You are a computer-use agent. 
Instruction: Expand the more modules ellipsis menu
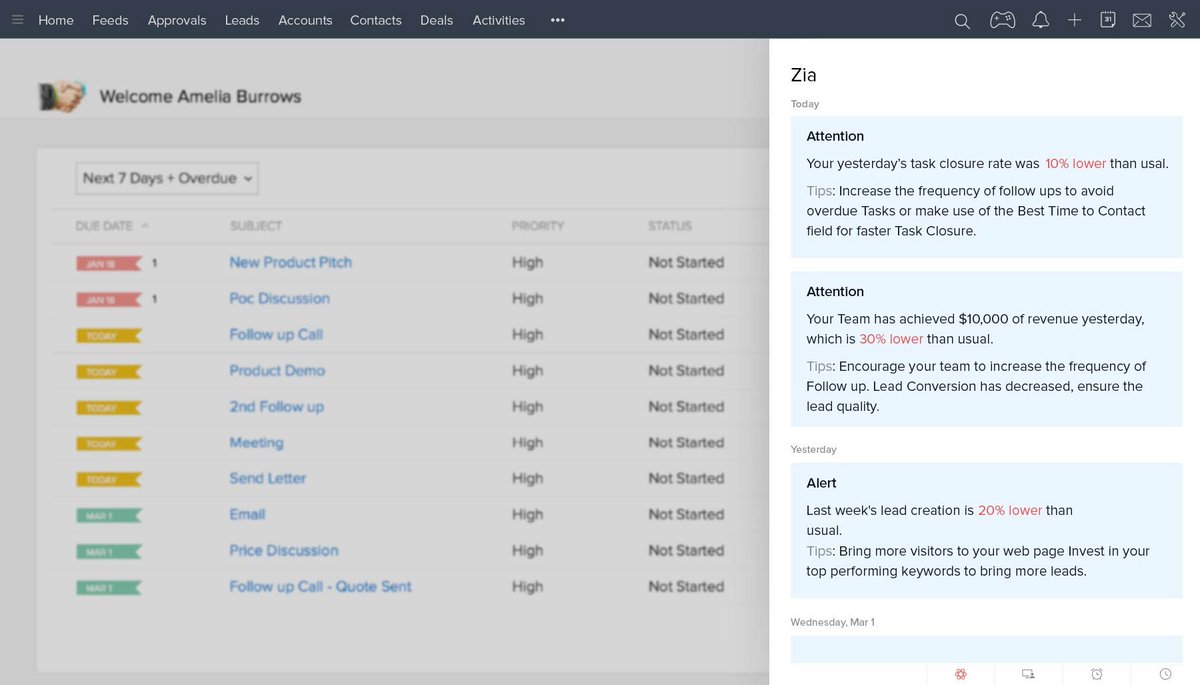pyautogui.click(x=557, y=20)
